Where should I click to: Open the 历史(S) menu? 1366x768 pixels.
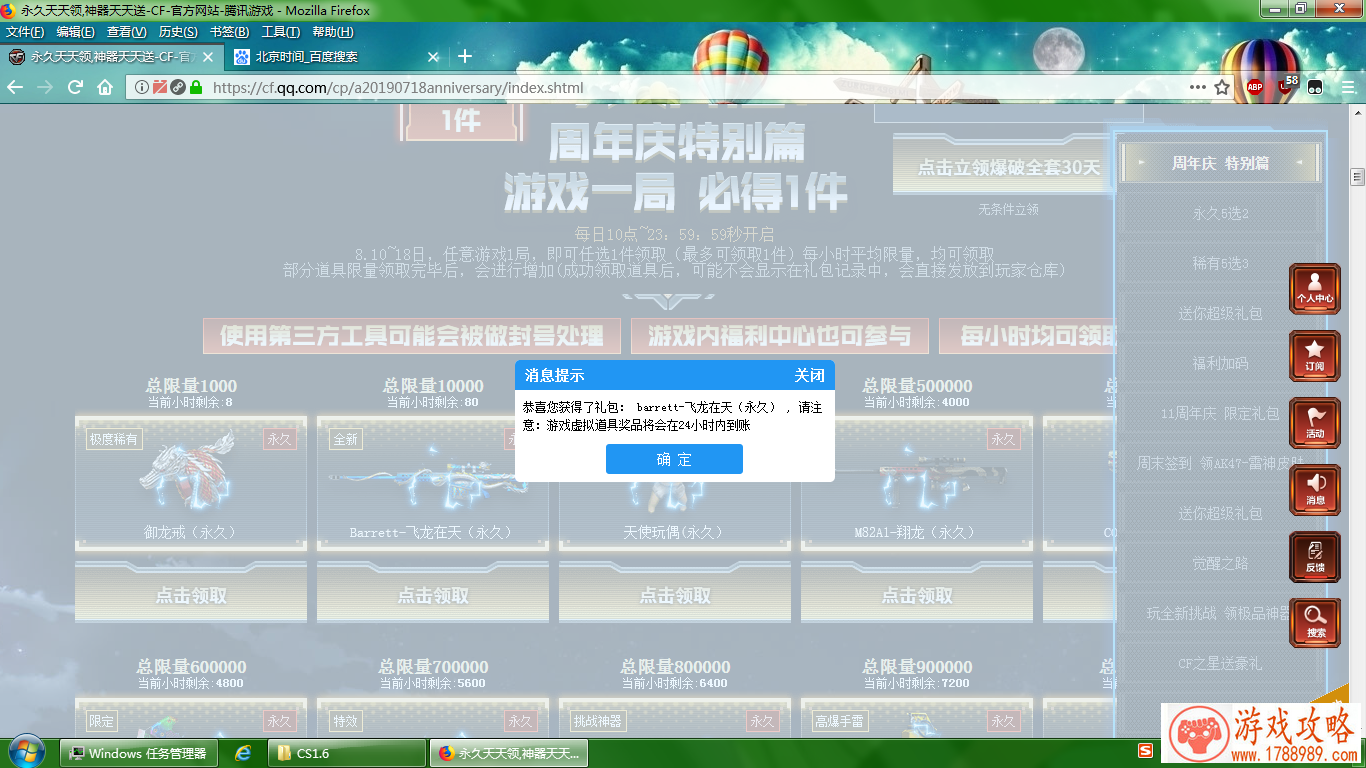[178, 32]
